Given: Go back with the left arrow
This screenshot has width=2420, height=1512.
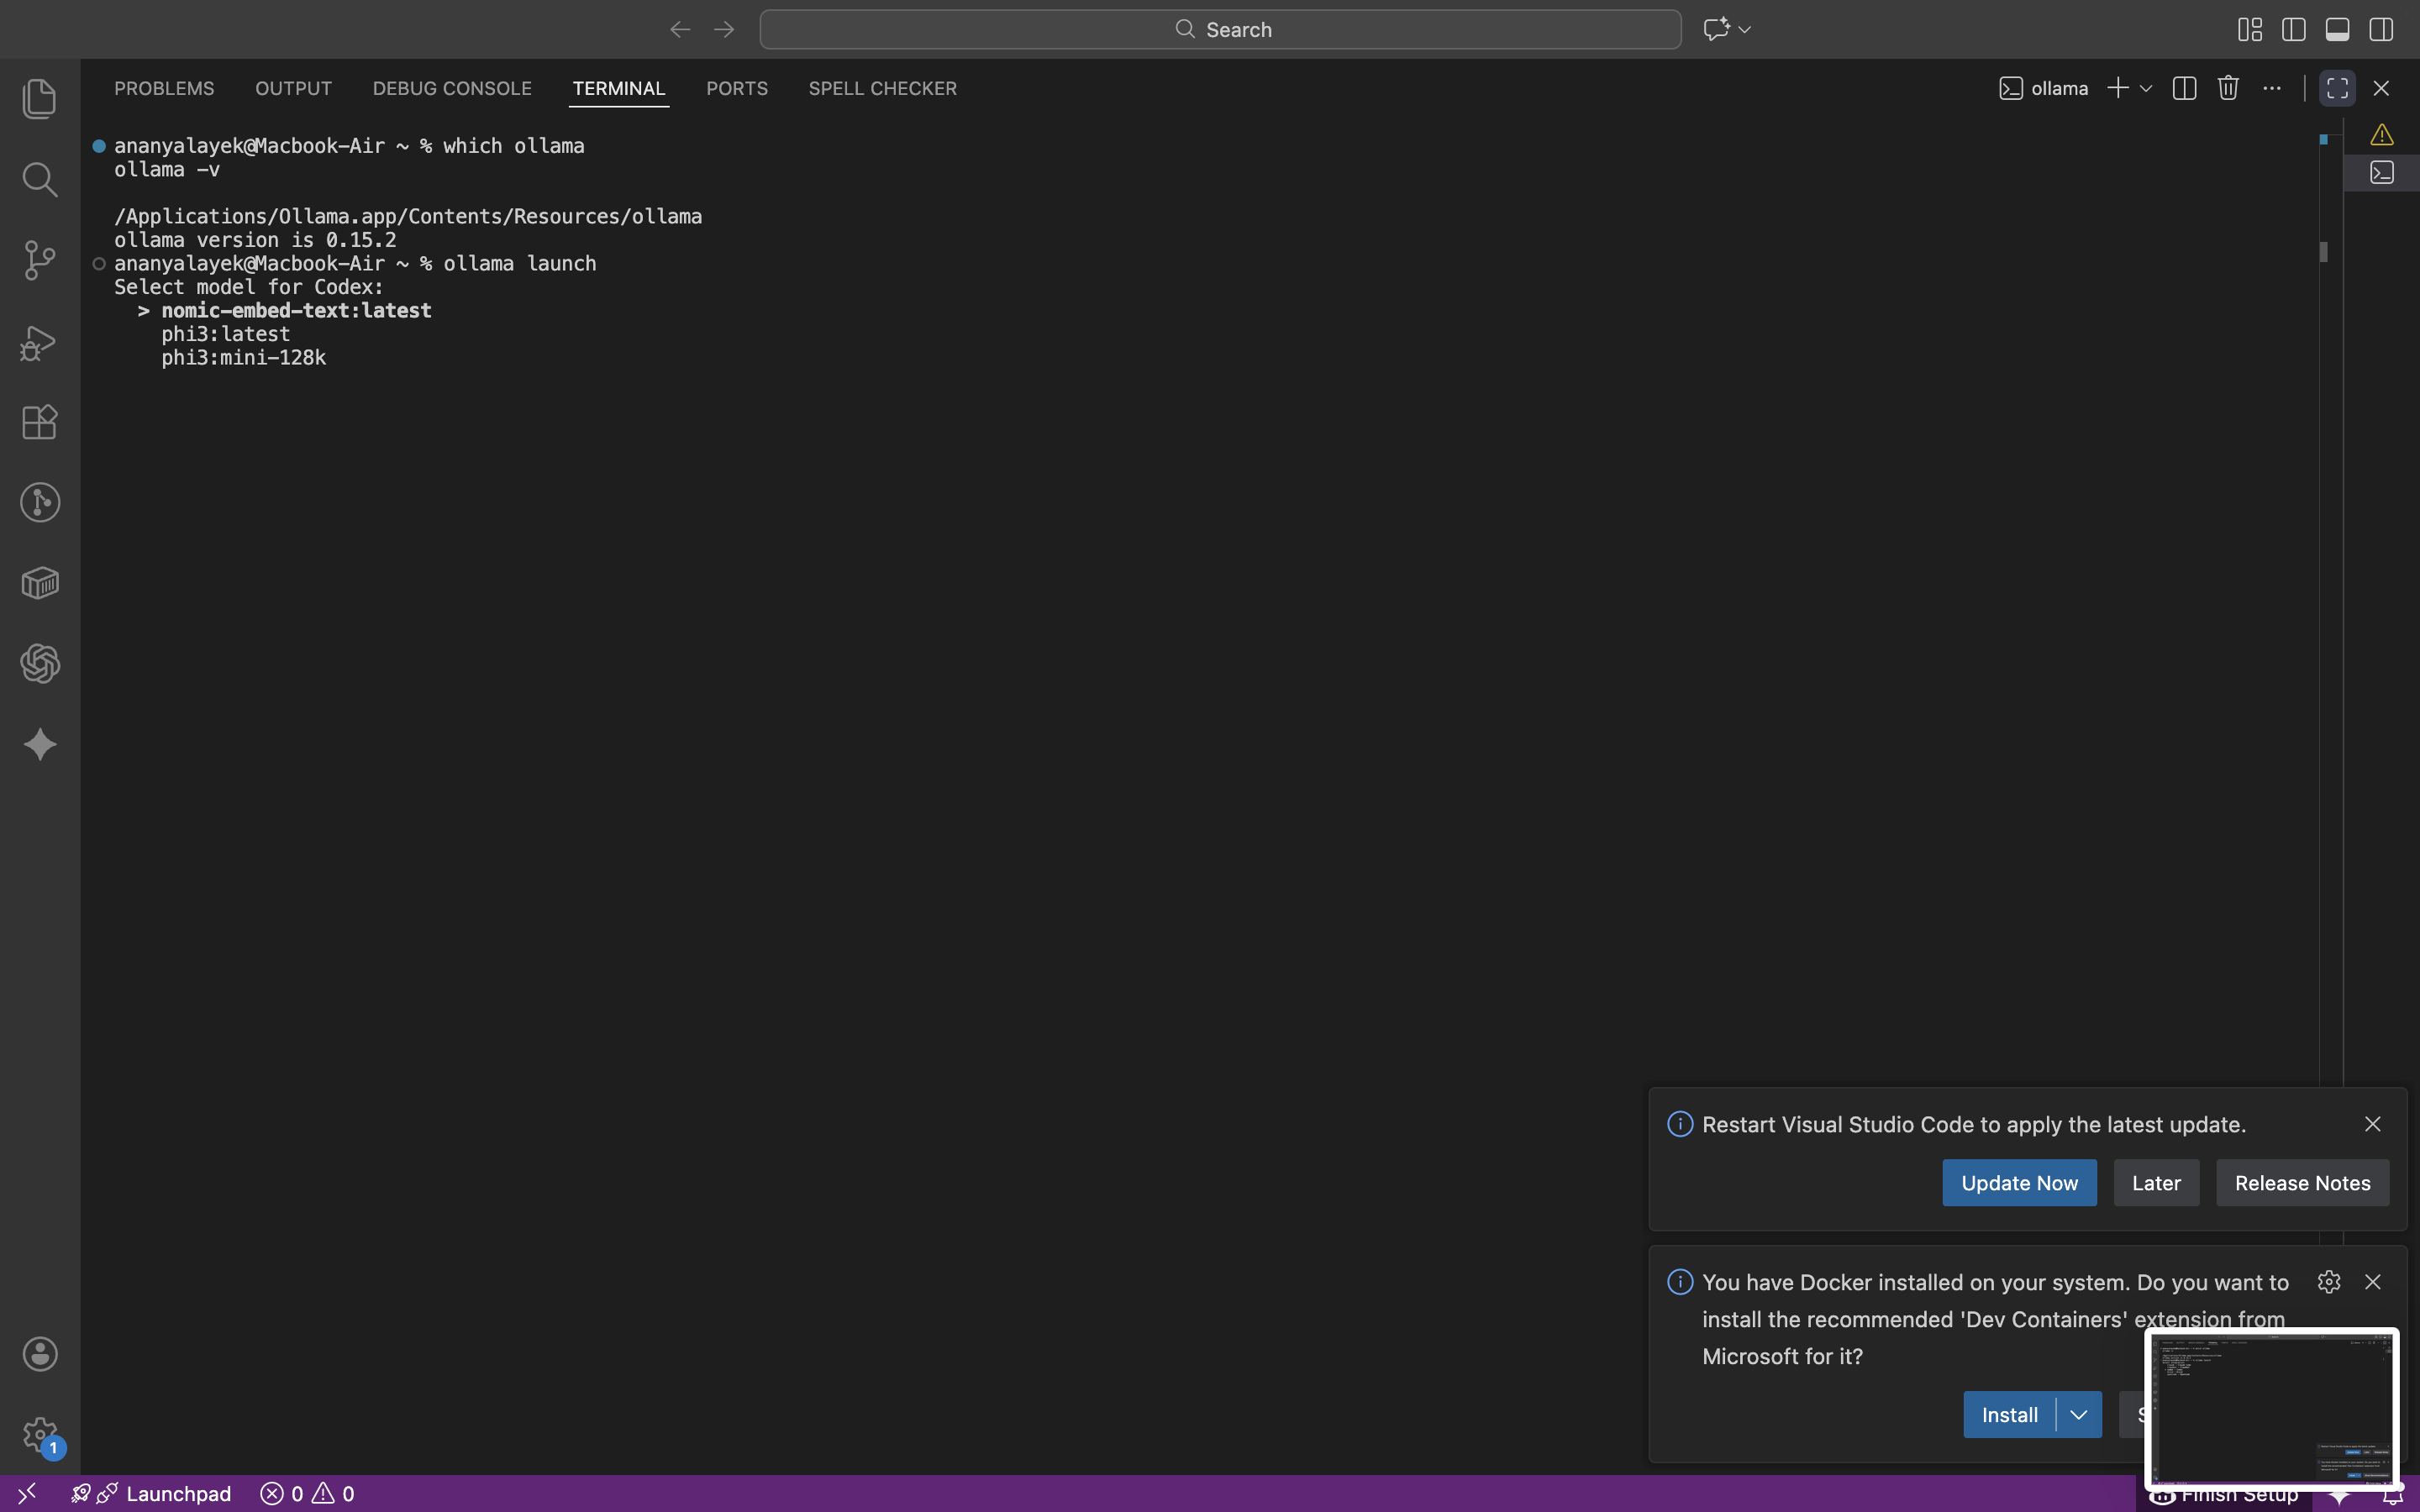Looking at the screenshot, I should [680, 29].
